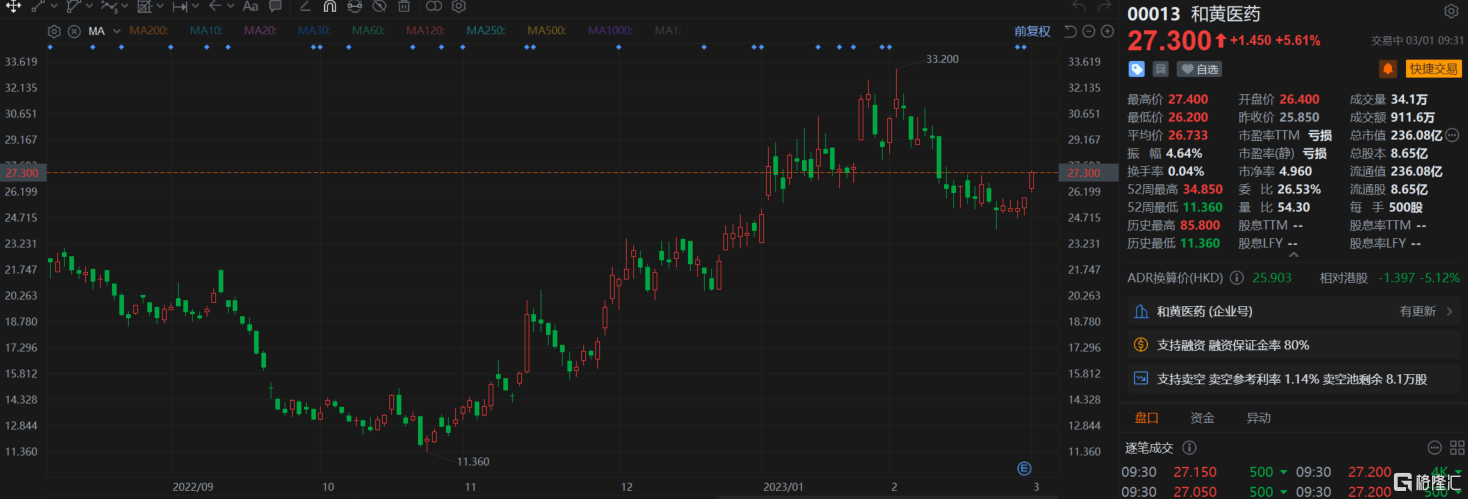
Task: Select the range measure tool
Action: point(180,6)
